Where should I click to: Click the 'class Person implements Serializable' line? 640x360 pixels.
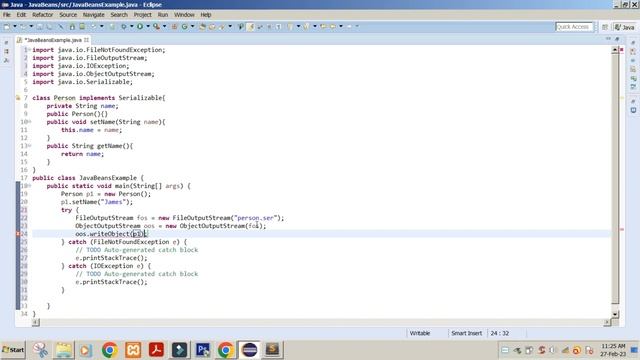[x=99, y=98]
